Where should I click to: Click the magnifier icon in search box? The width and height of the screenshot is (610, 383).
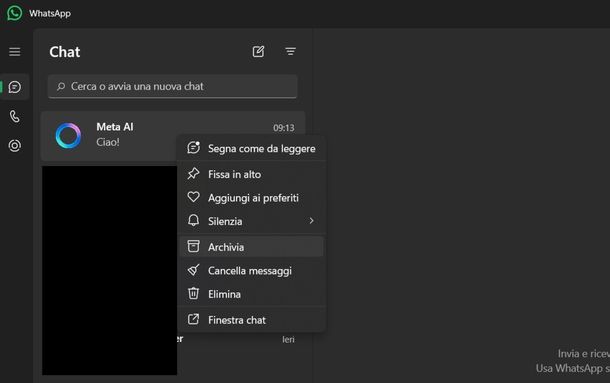click(61, 86)
